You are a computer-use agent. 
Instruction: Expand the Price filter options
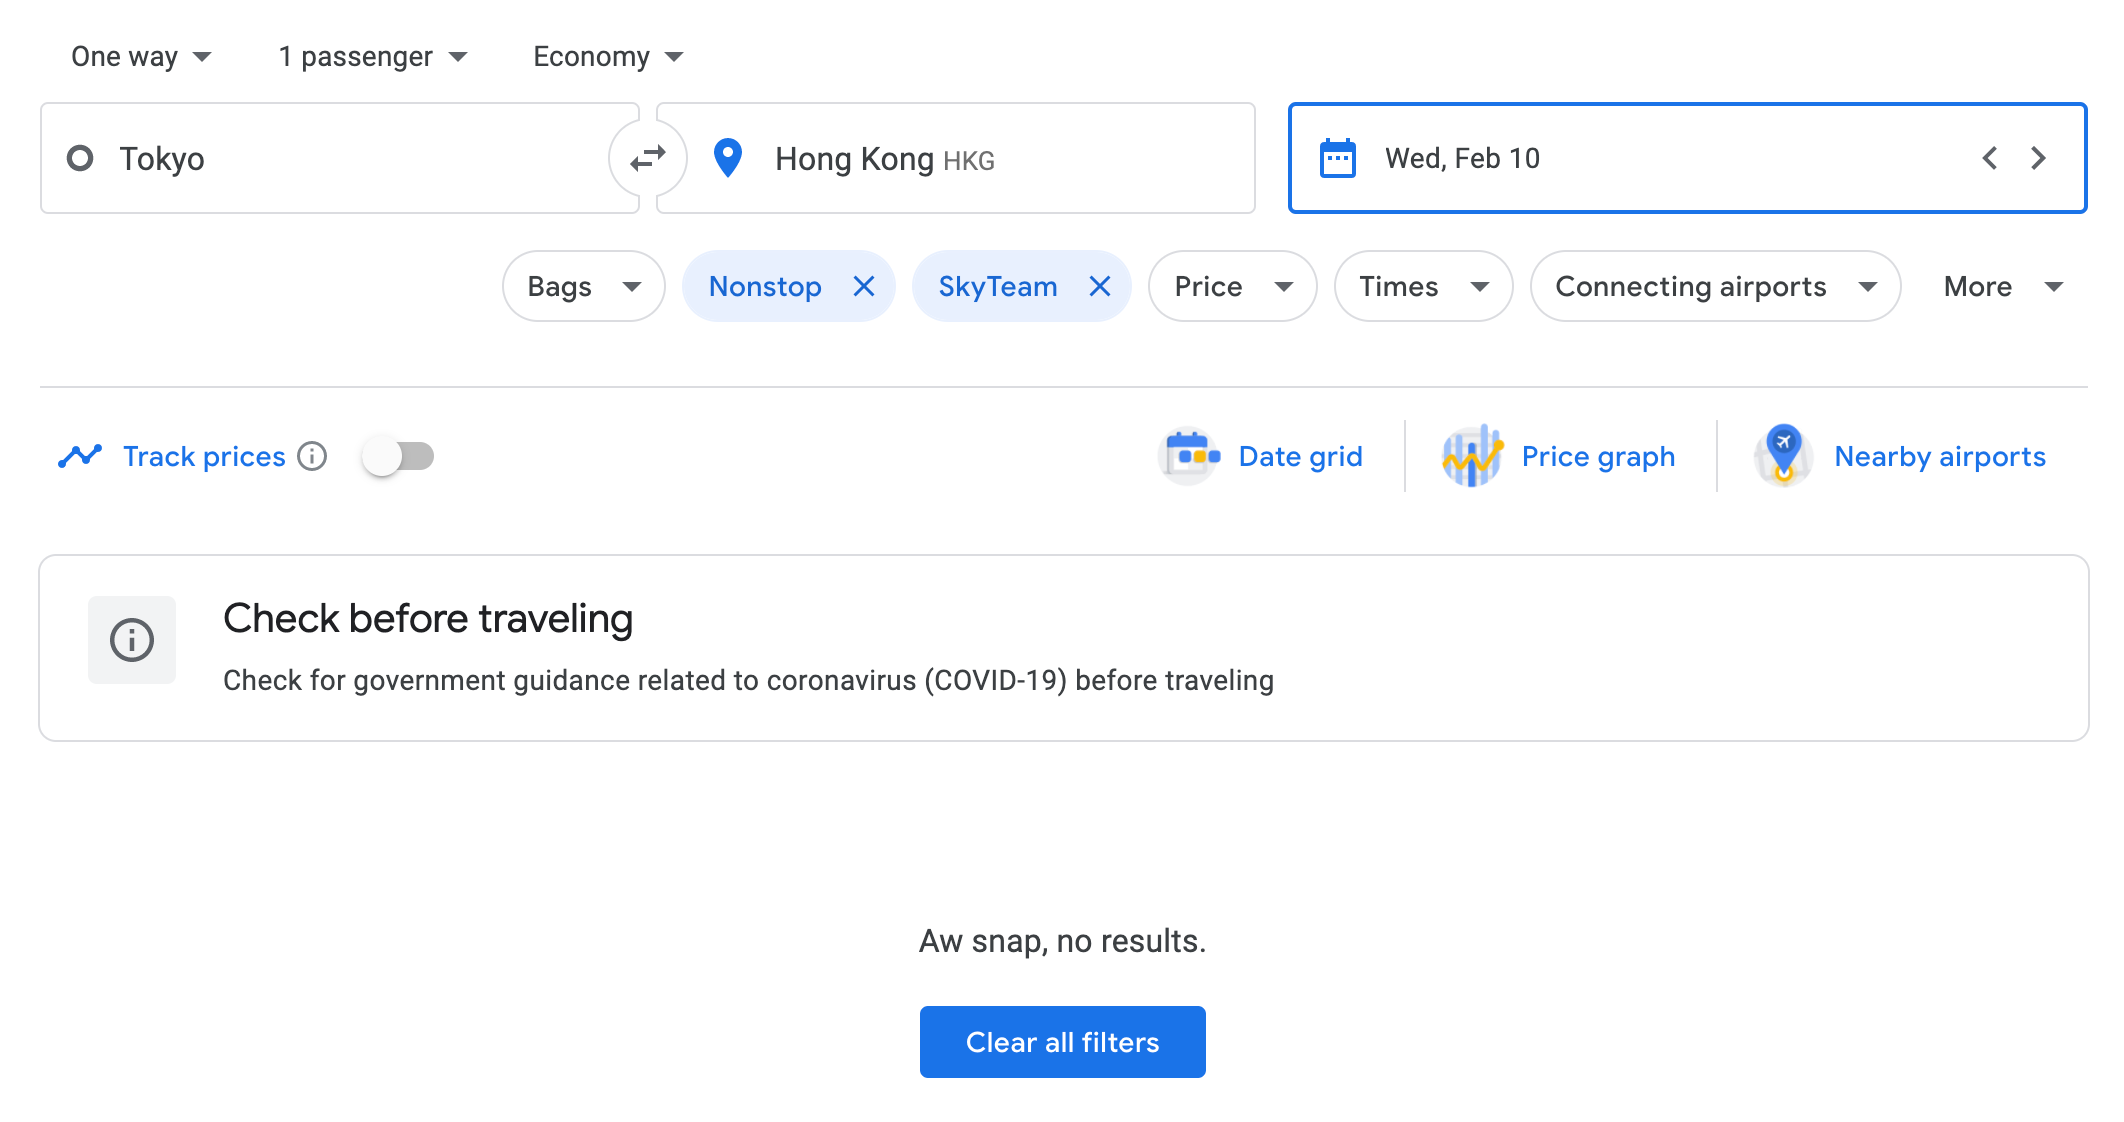pyautogui.click(x=1232, y=286)
